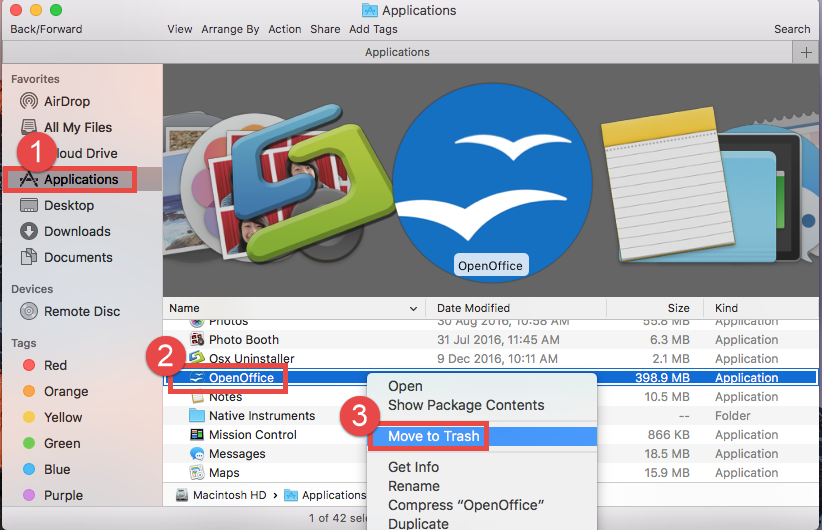Image resolution: width=822 pixels, height=530 pixels.
Task: Open Documents in the sidebar
Action: tap(66, 257)
